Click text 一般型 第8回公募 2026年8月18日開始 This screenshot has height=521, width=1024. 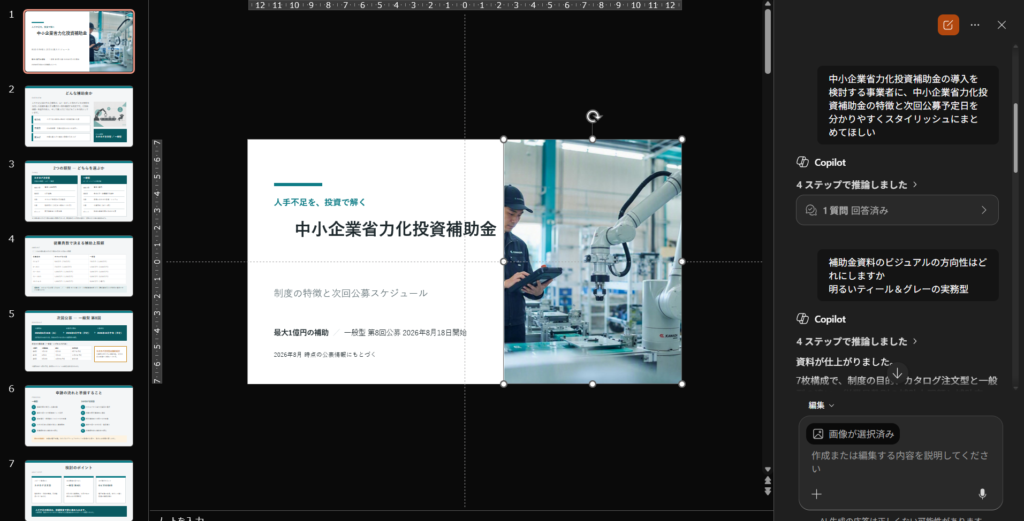pos(405,332)
